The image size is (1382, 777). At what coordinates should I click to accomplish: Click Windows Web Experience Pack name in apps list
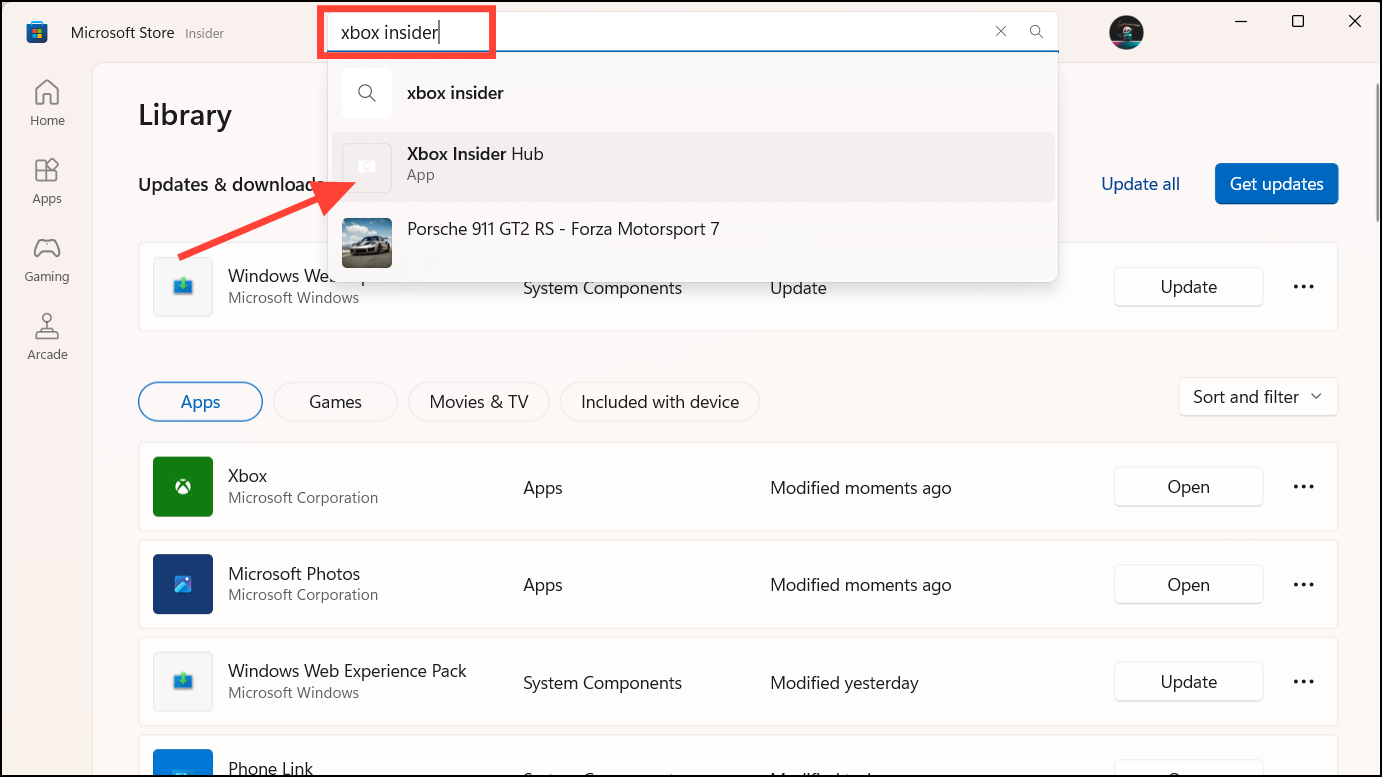(347, 671)
